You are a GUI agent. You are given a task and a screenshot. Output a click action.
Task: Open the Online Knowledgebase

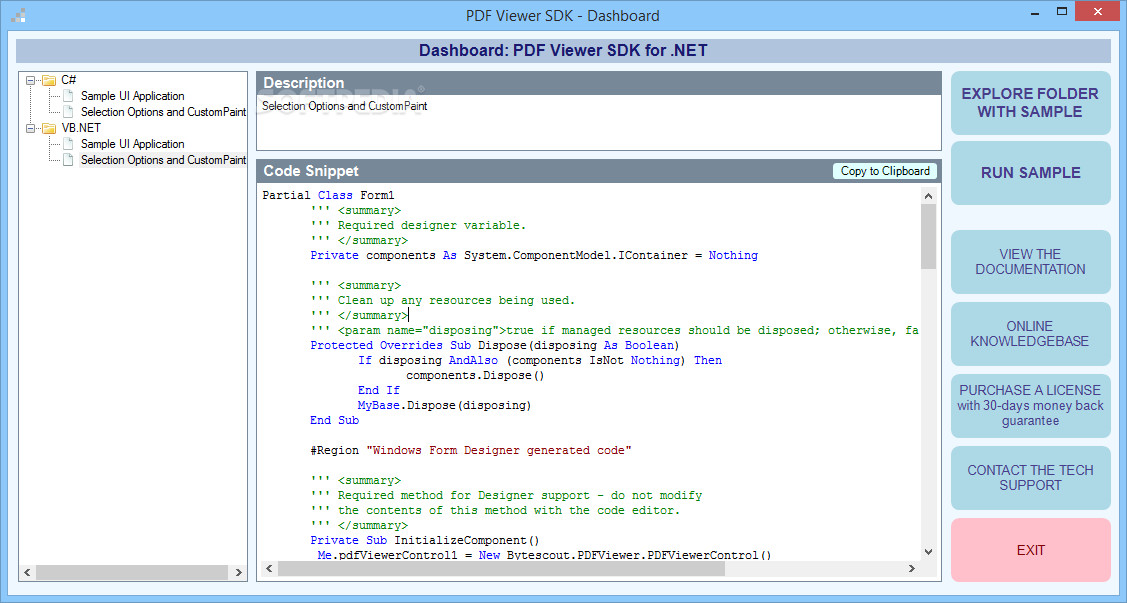click(x=1030, y=333)
